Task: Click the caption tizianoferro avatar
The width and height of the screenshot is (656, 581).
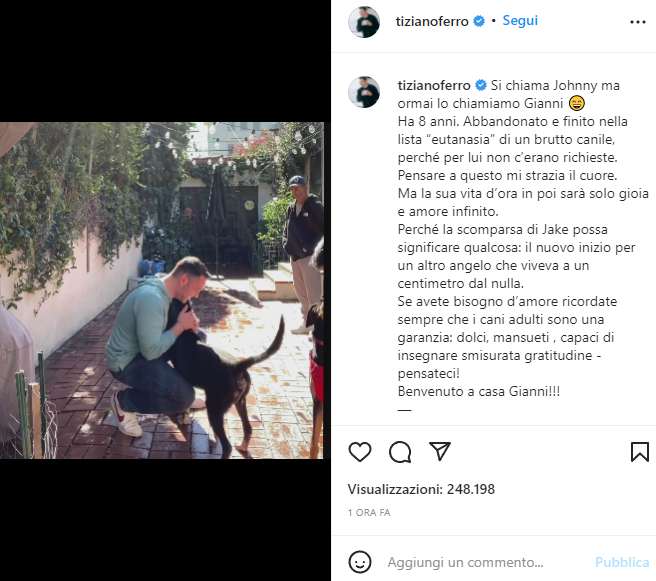Action: 364,92
